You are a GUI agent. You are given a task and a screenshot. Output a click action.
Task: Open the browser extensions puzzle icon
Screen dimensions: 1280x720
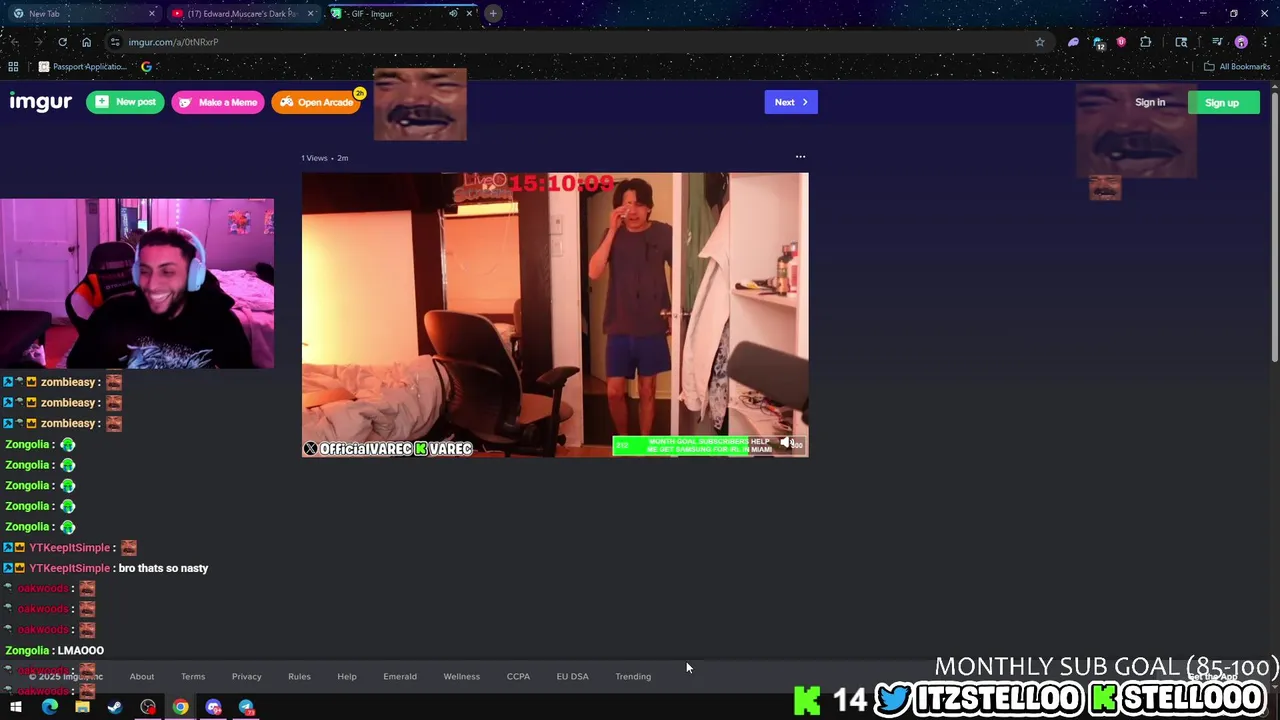click(1146, 42)
